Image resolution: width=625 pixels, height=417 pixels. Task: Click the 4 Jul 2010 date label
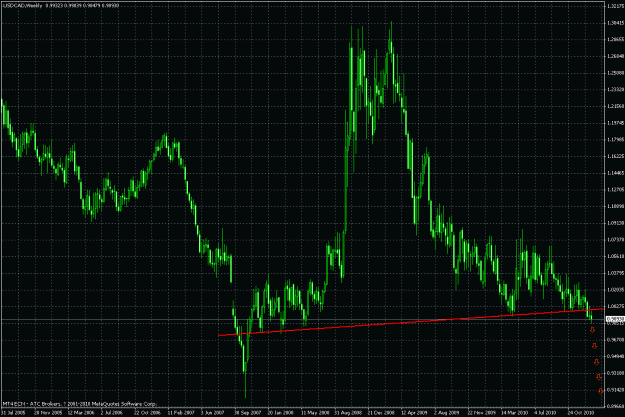tap(545, 413)
